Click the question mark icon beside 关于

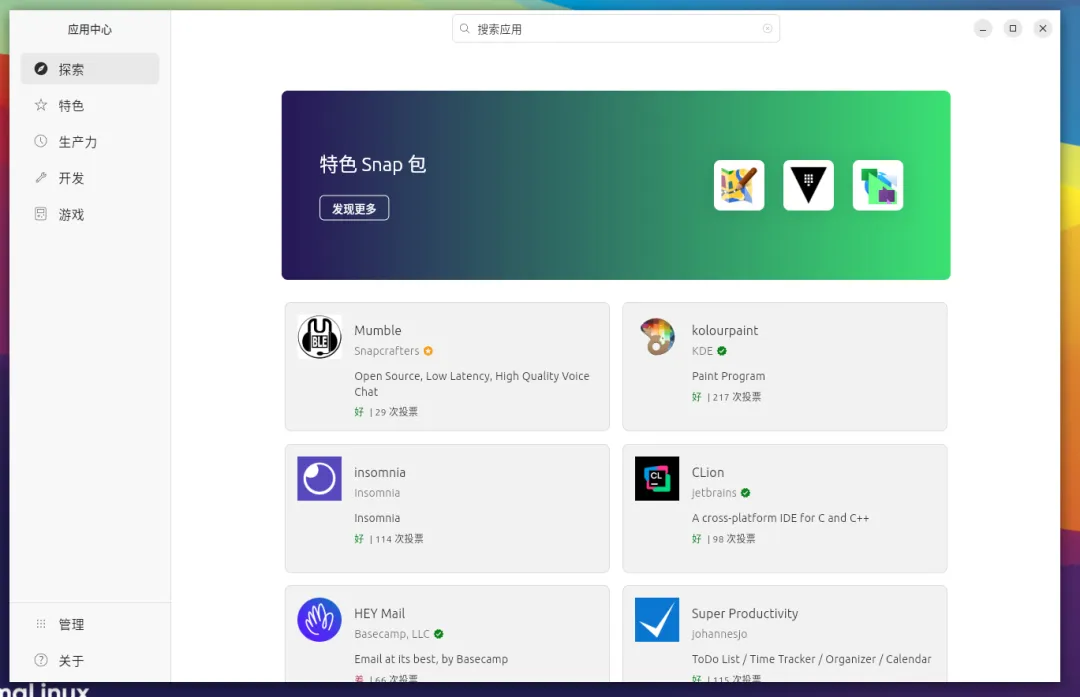(x=41, y=660)
